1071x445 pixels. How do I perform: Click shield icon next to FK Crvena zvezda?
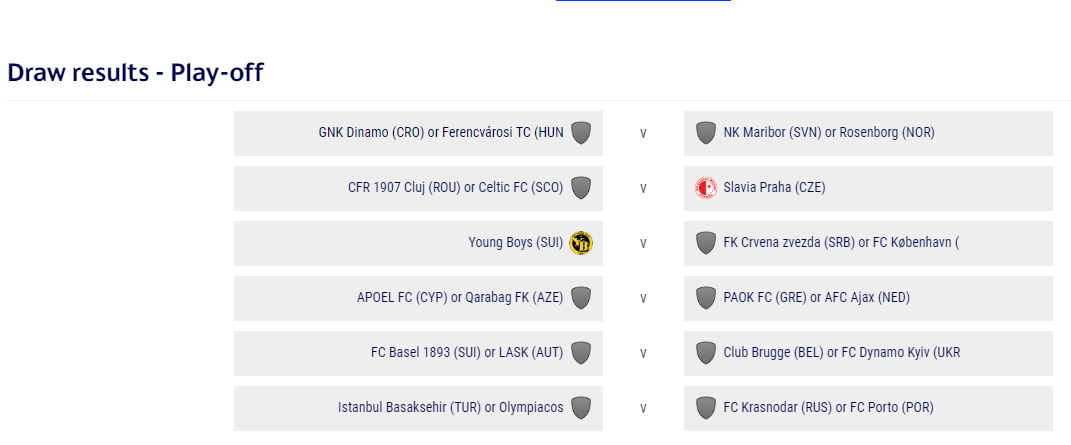(x=706, y=243)
